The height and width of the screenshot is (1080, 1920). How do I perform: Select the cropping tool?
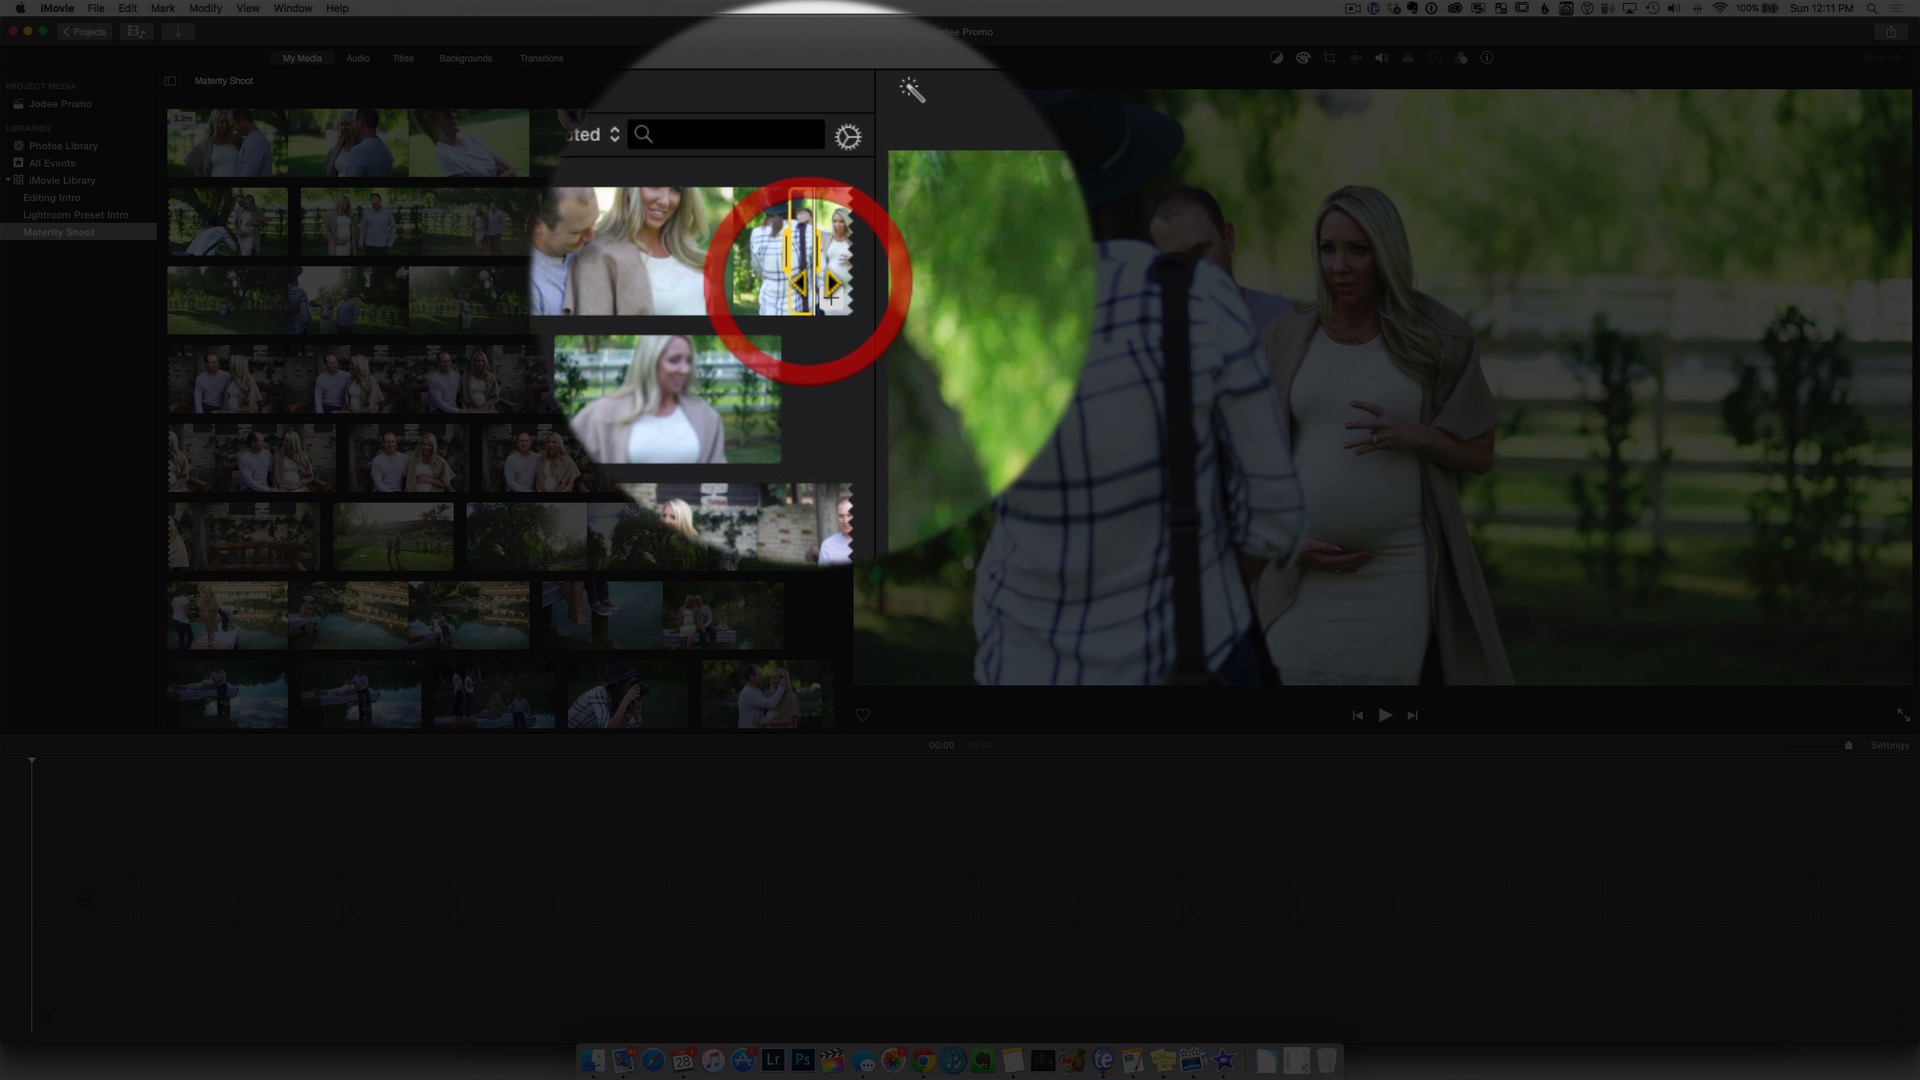coord(1330,58)
